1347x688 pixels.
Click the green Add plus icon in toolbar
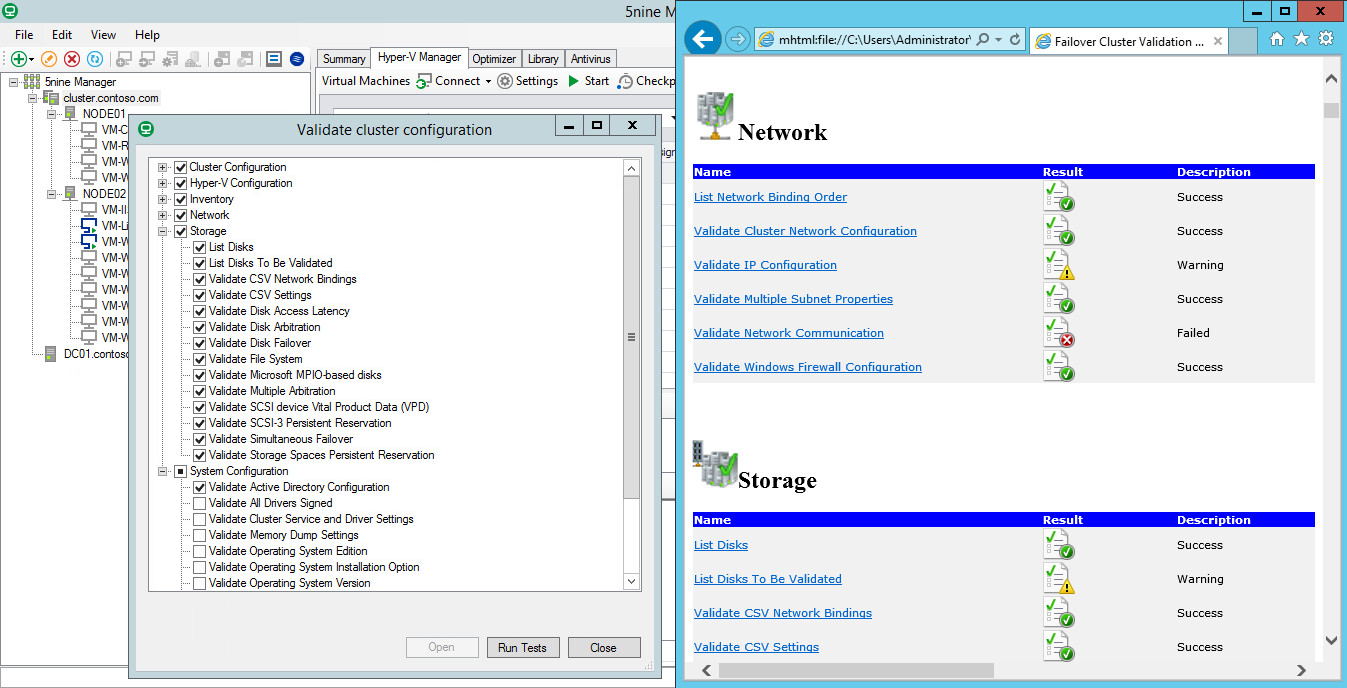coord(19,59)
